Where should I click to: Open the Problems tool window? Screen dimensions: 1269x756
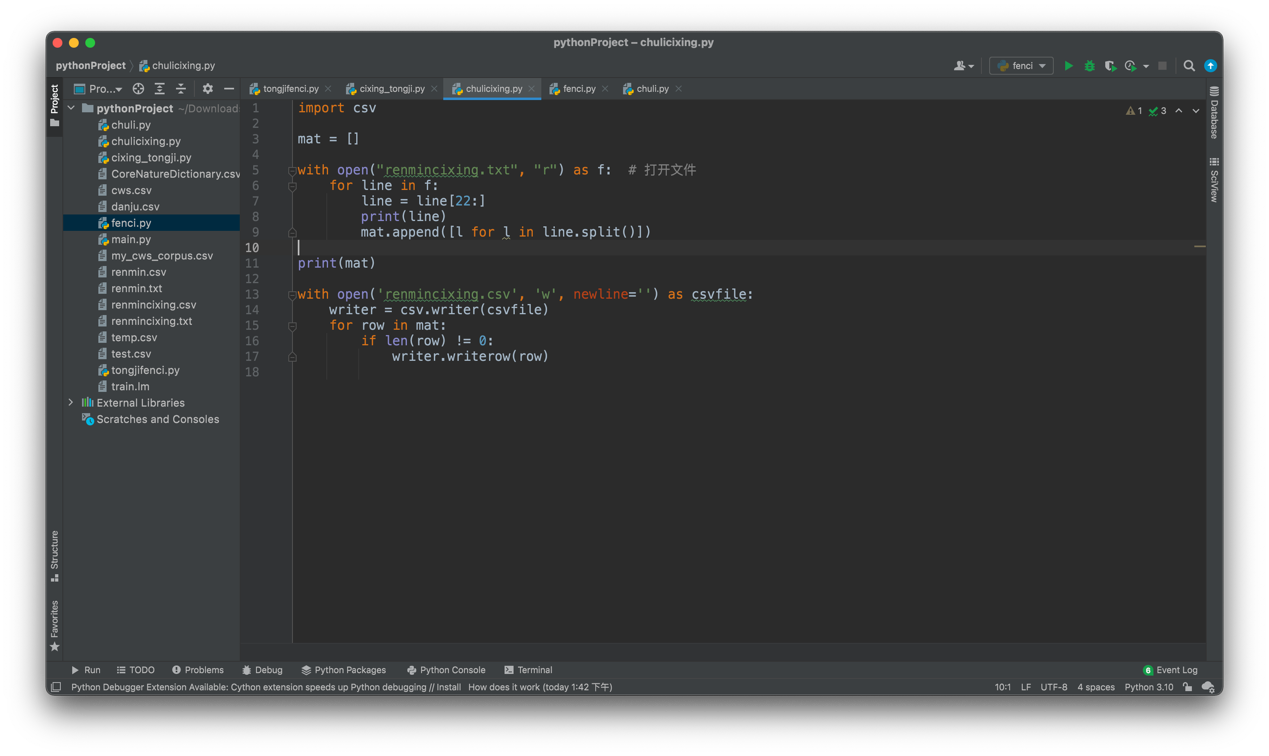[198, 670]
